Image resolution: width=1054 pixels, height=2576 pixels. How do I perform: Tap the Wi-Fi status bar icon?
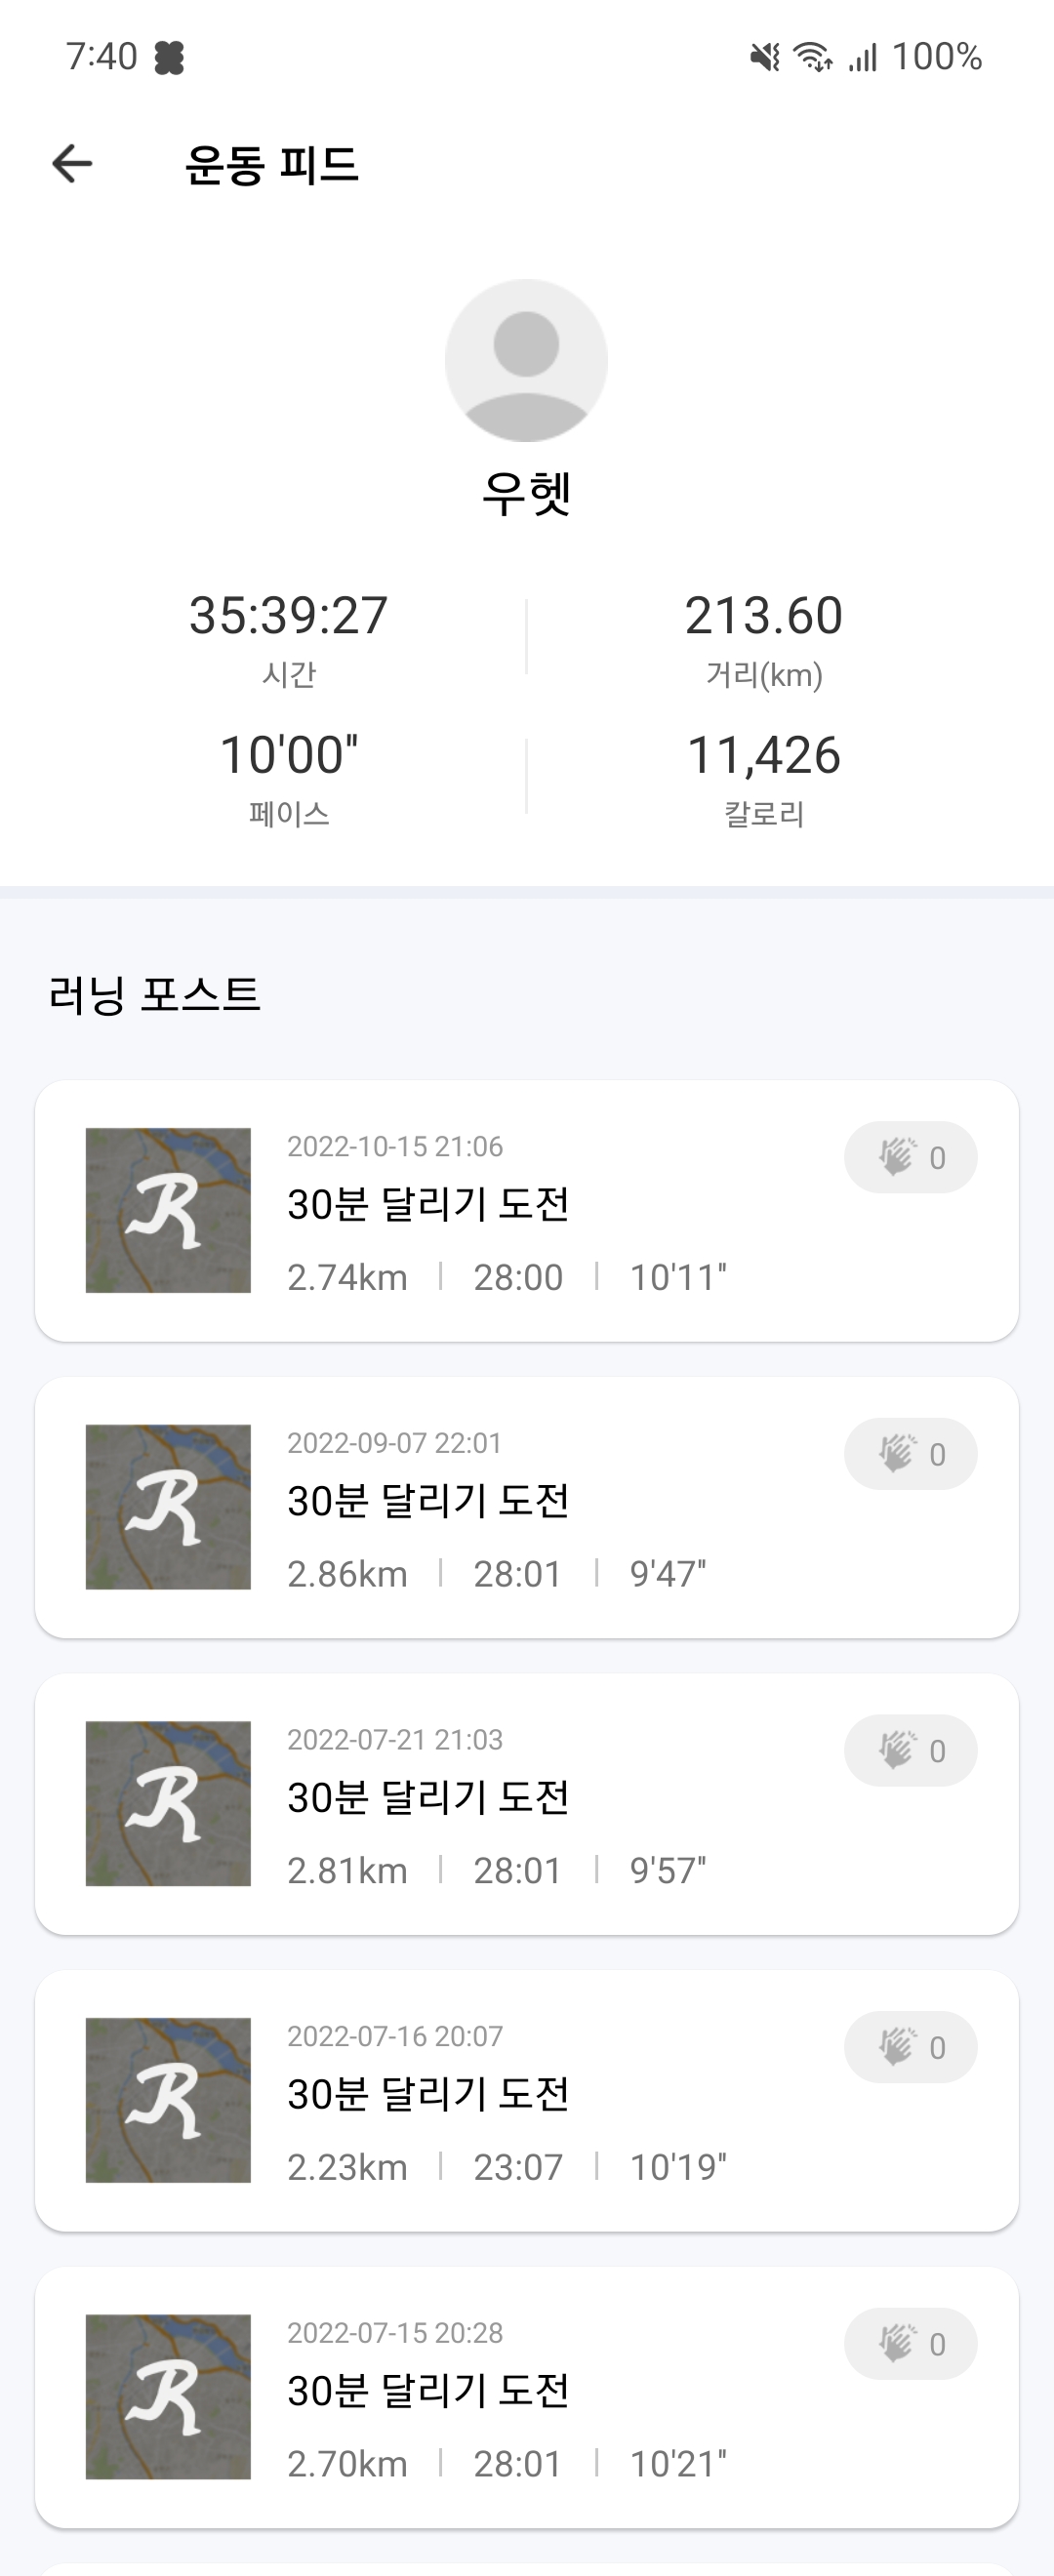pyautogui.click(x=812, y=57)
